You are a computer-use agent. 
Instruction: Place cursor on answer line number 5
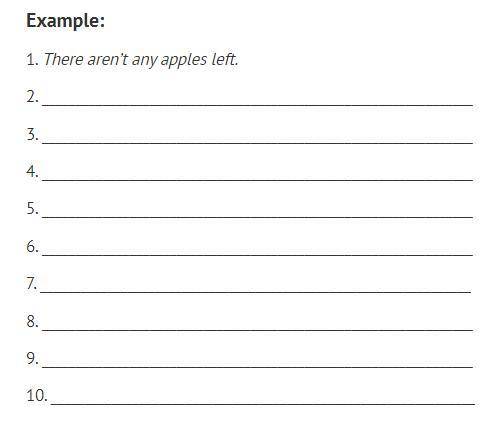click(x=257, y=217)
